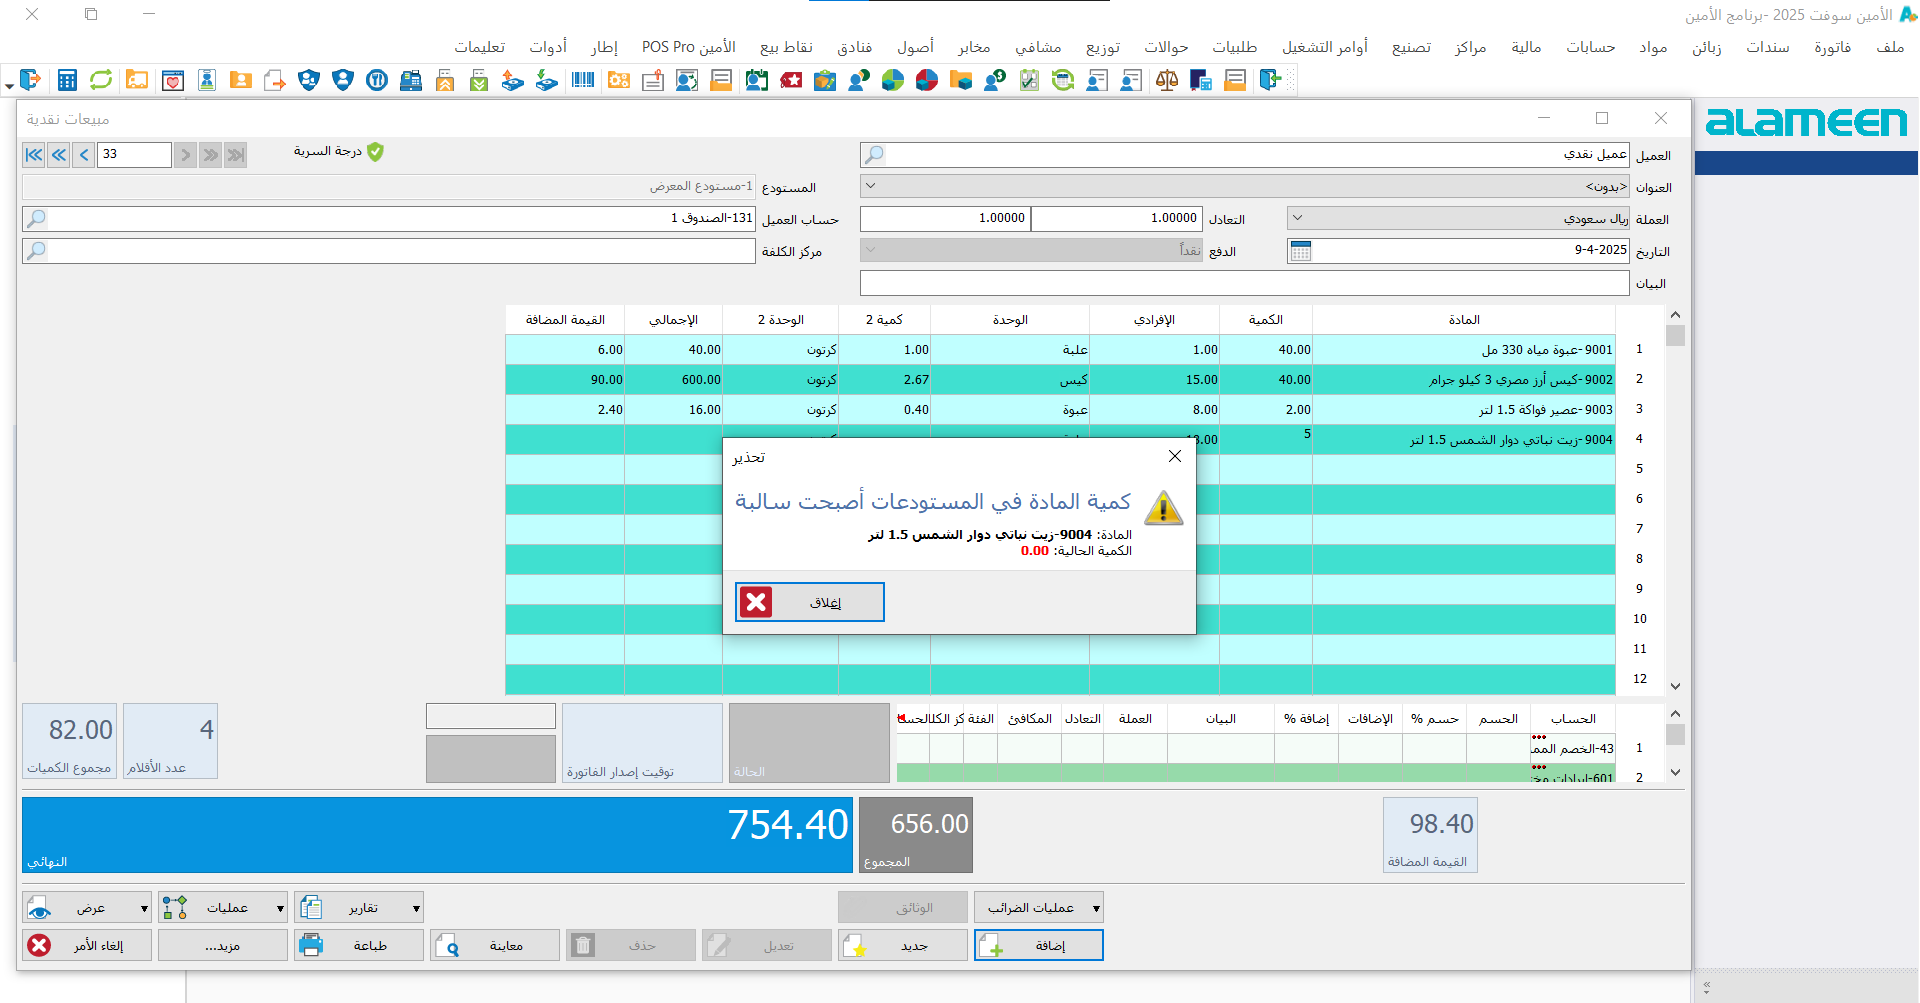Image resolution: width=1920 pixels, height=1003 pixels.
Task: Click the cash register toolbar icon
Action: tap(411, 80)
